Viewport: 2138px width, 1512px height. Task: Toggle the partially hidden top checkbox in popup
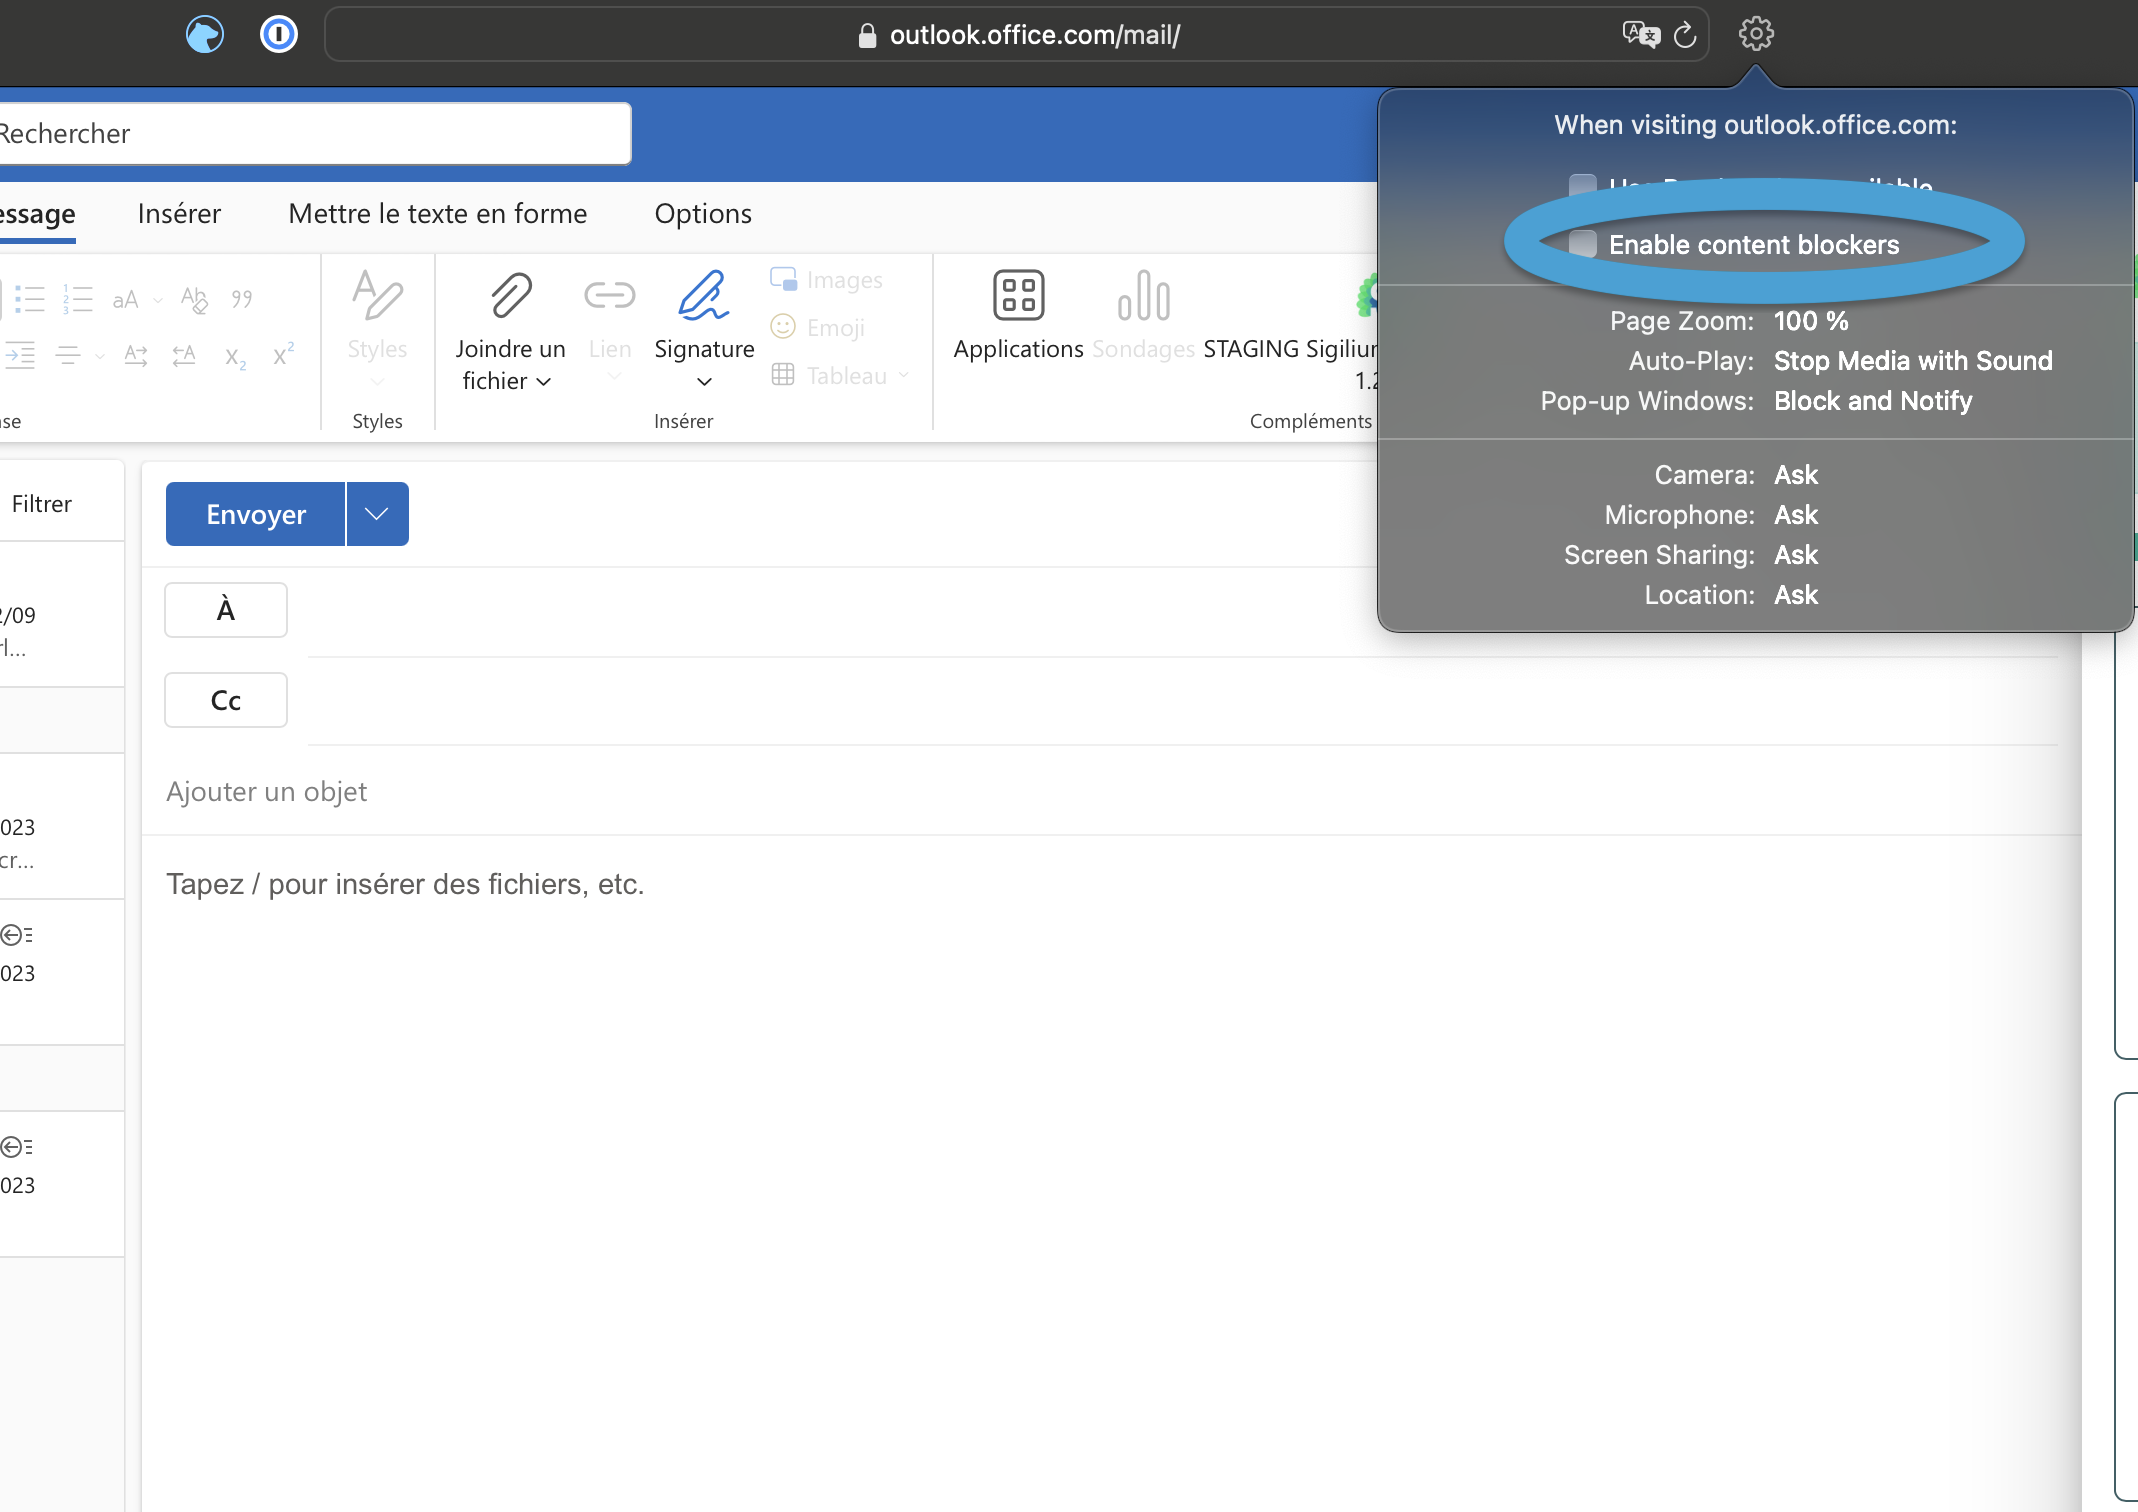[x=1583, y=186]
